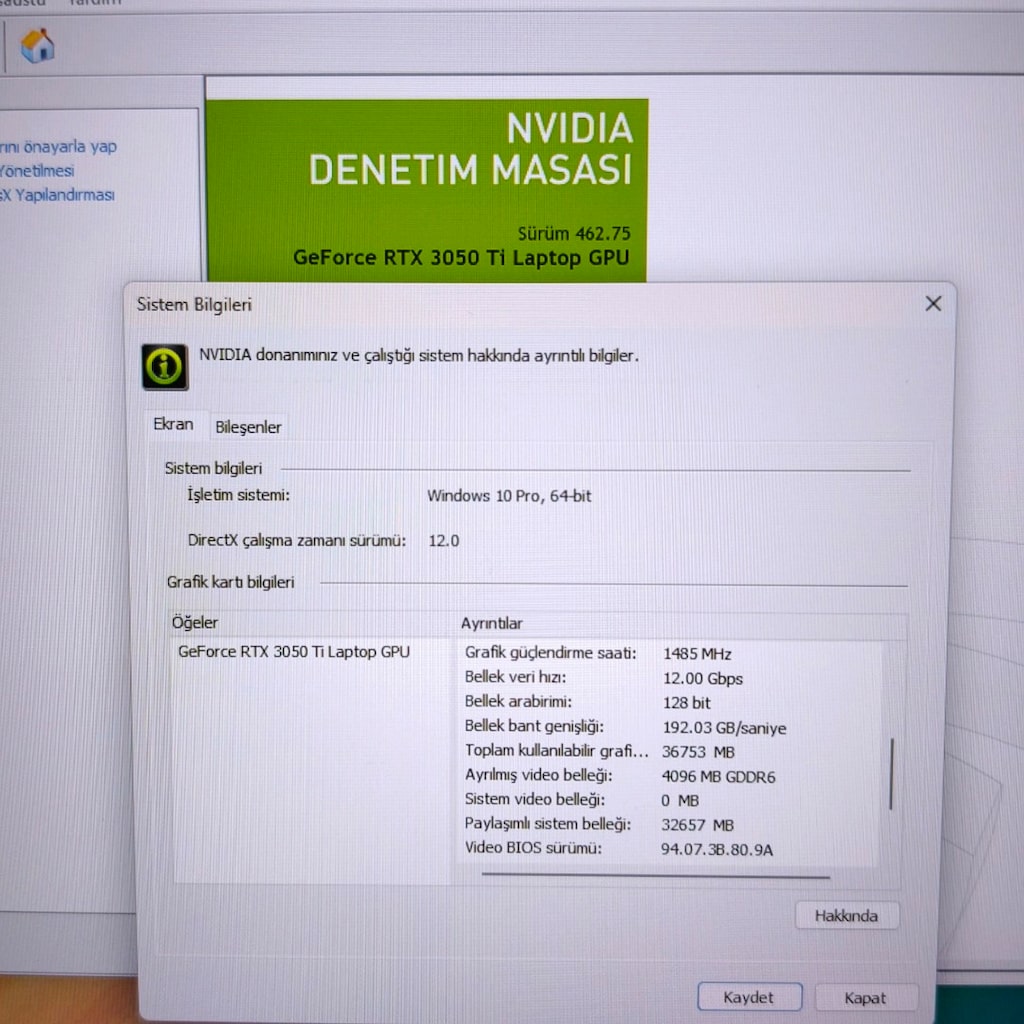Open the Bileşenler tab
The width and height of the screenshot is (1024, 1024).
(248, 427)
